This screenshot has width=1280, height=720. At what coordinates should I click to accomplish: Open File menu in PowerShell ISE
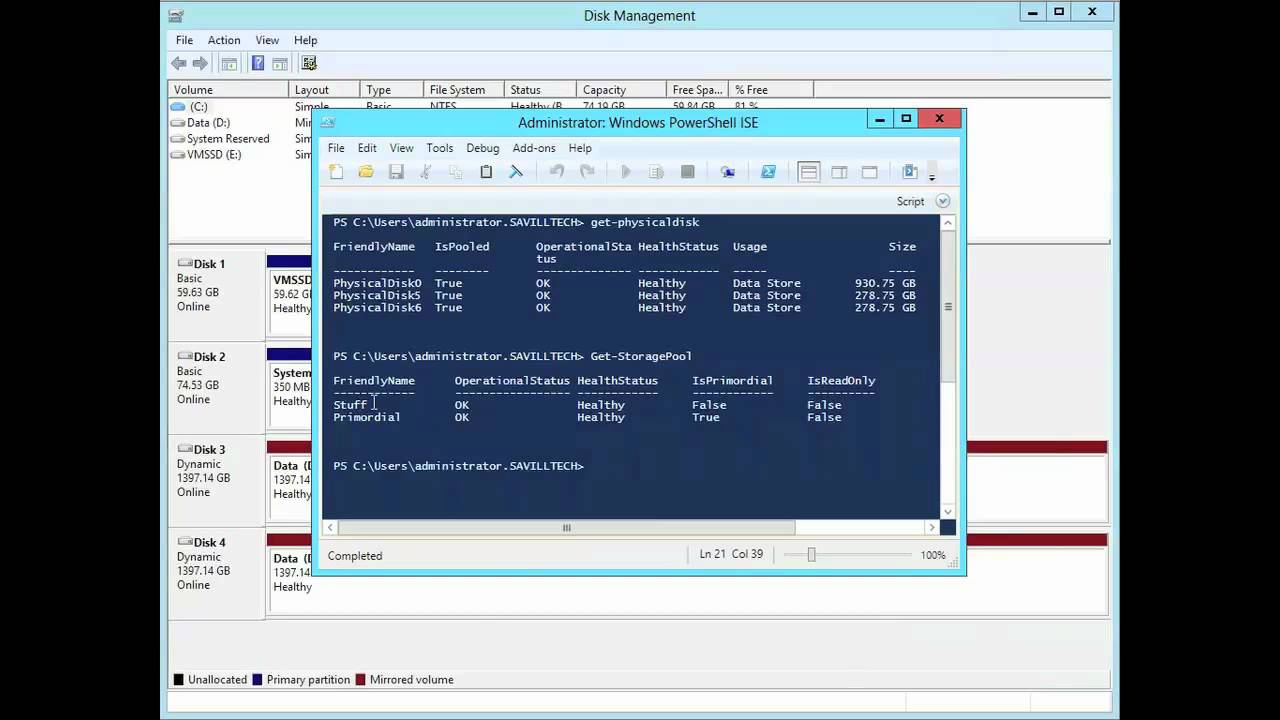[336, 148]
